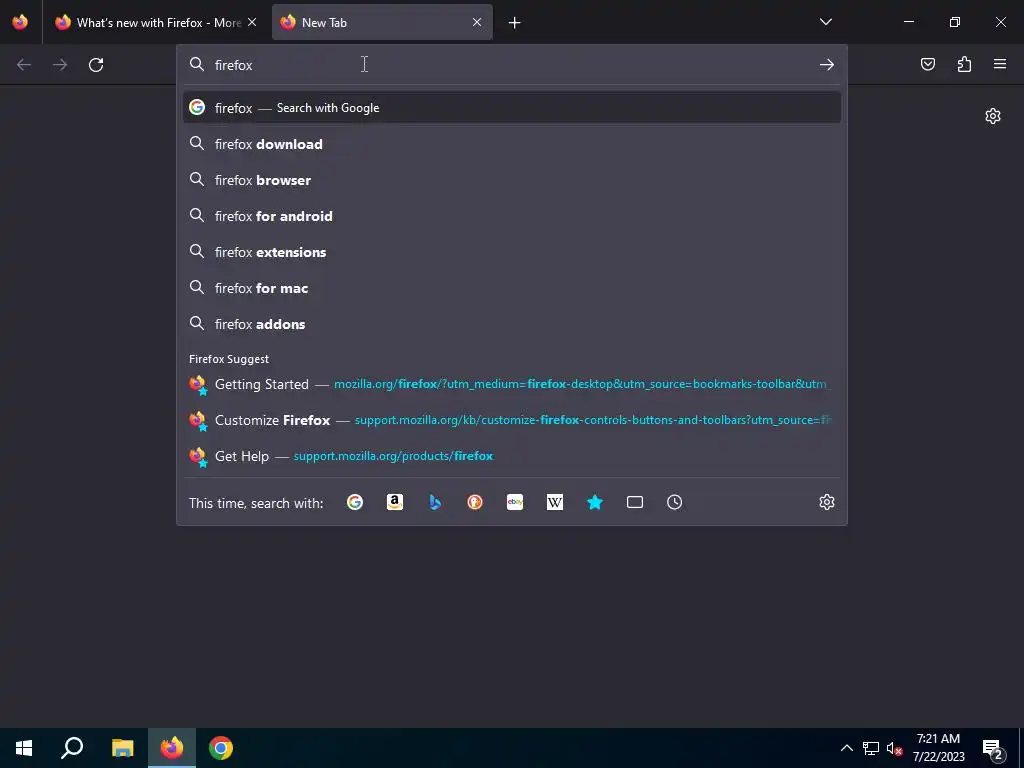The height and width of the screenshot is (768, 1024).
Task: Open Save to Pocket icon
Action: (928, 64)
